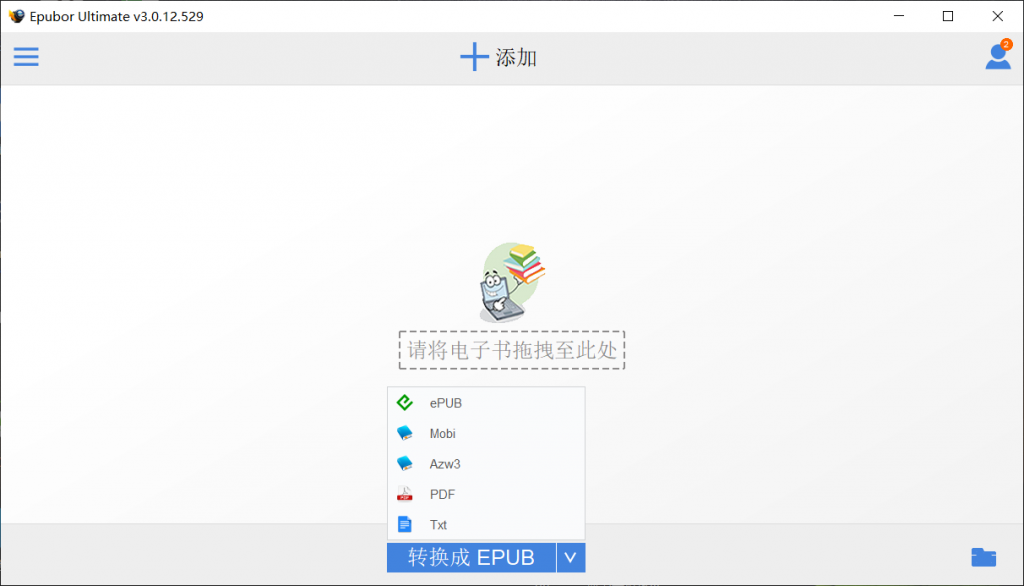The width and height of the screenshot is (1024, 586).
Task: Choose Azw3 as the output format
Action: tap(445, 464)
